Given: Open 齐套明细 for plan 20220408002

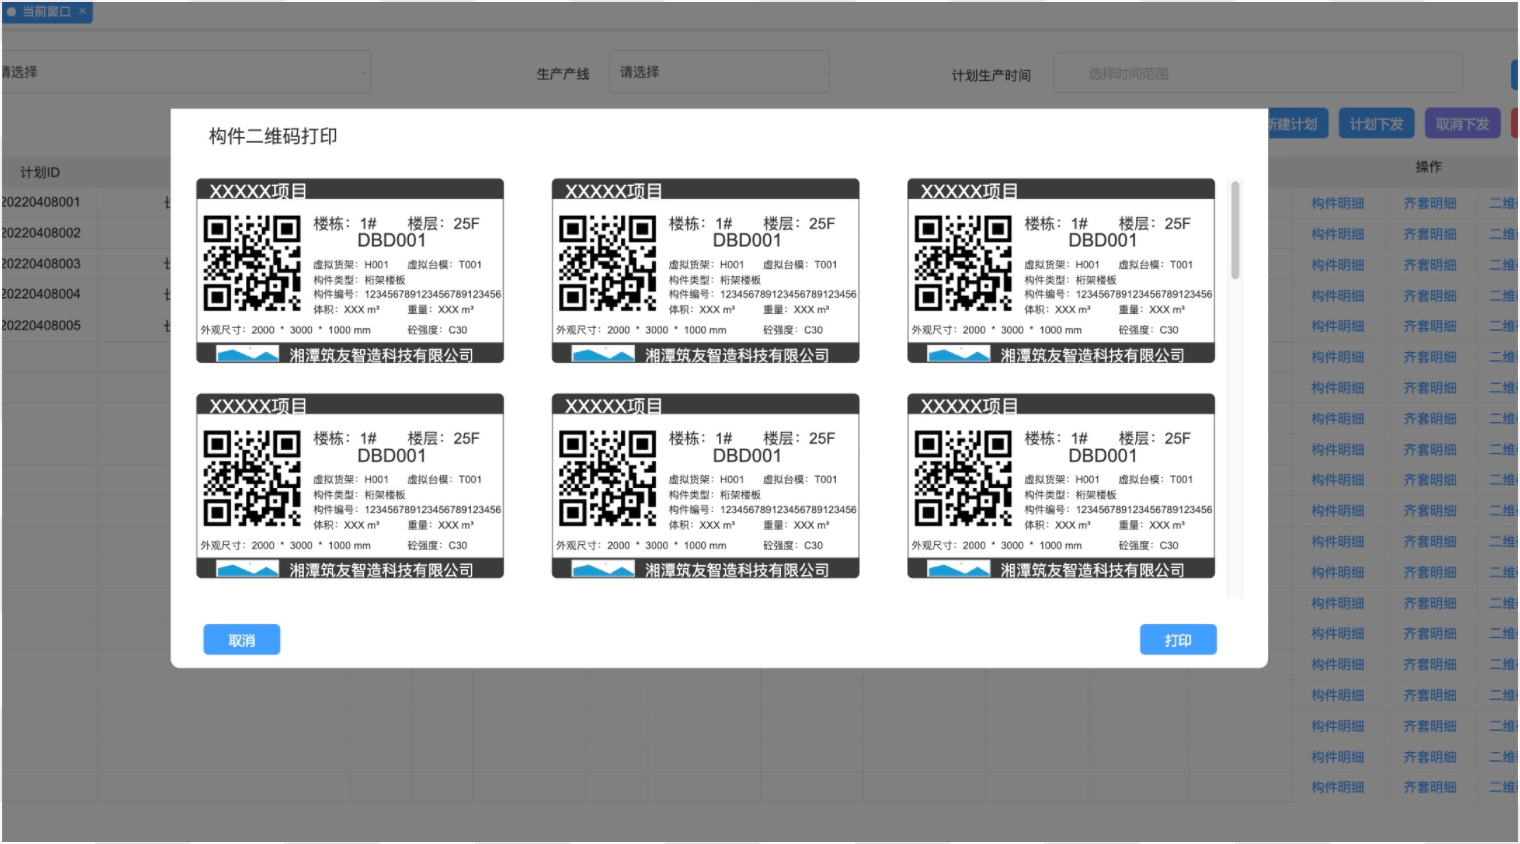Looking at the screenshot, I should [x=1430, y=234].
